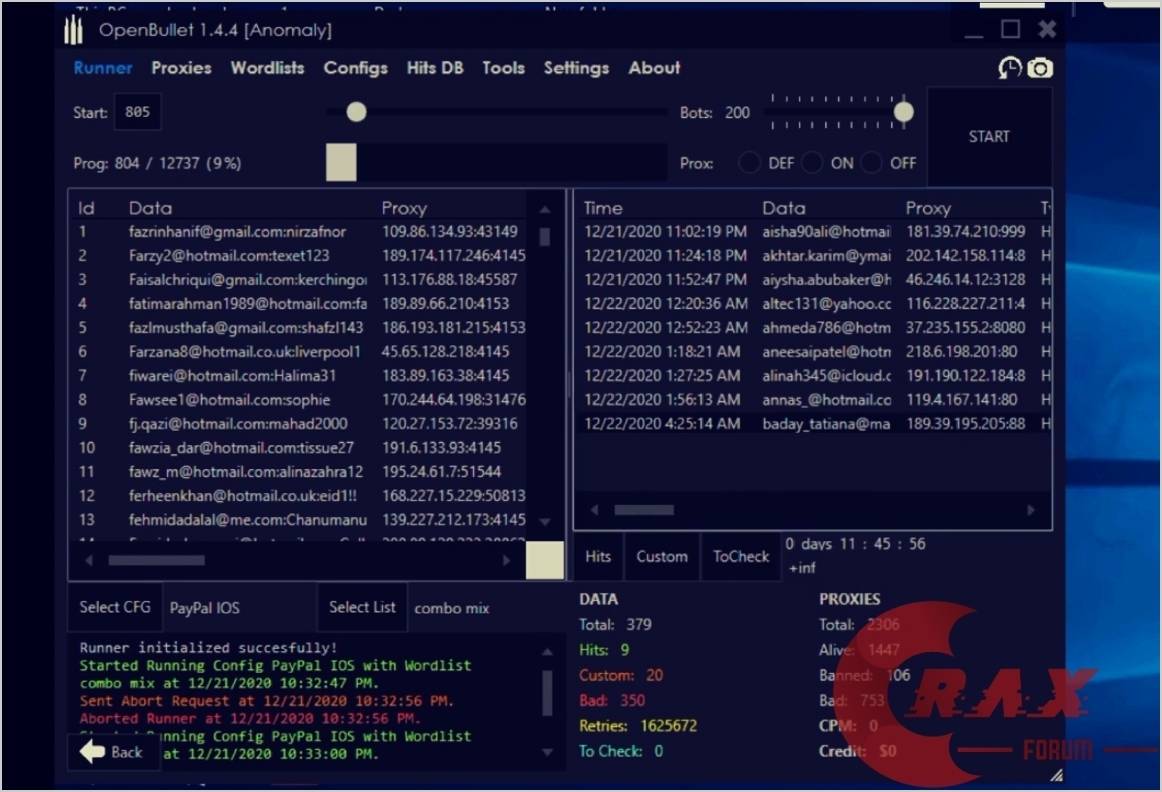1162x792 pixels.
Task: Click the Bad count 350
Action: (x=632, y=701)
